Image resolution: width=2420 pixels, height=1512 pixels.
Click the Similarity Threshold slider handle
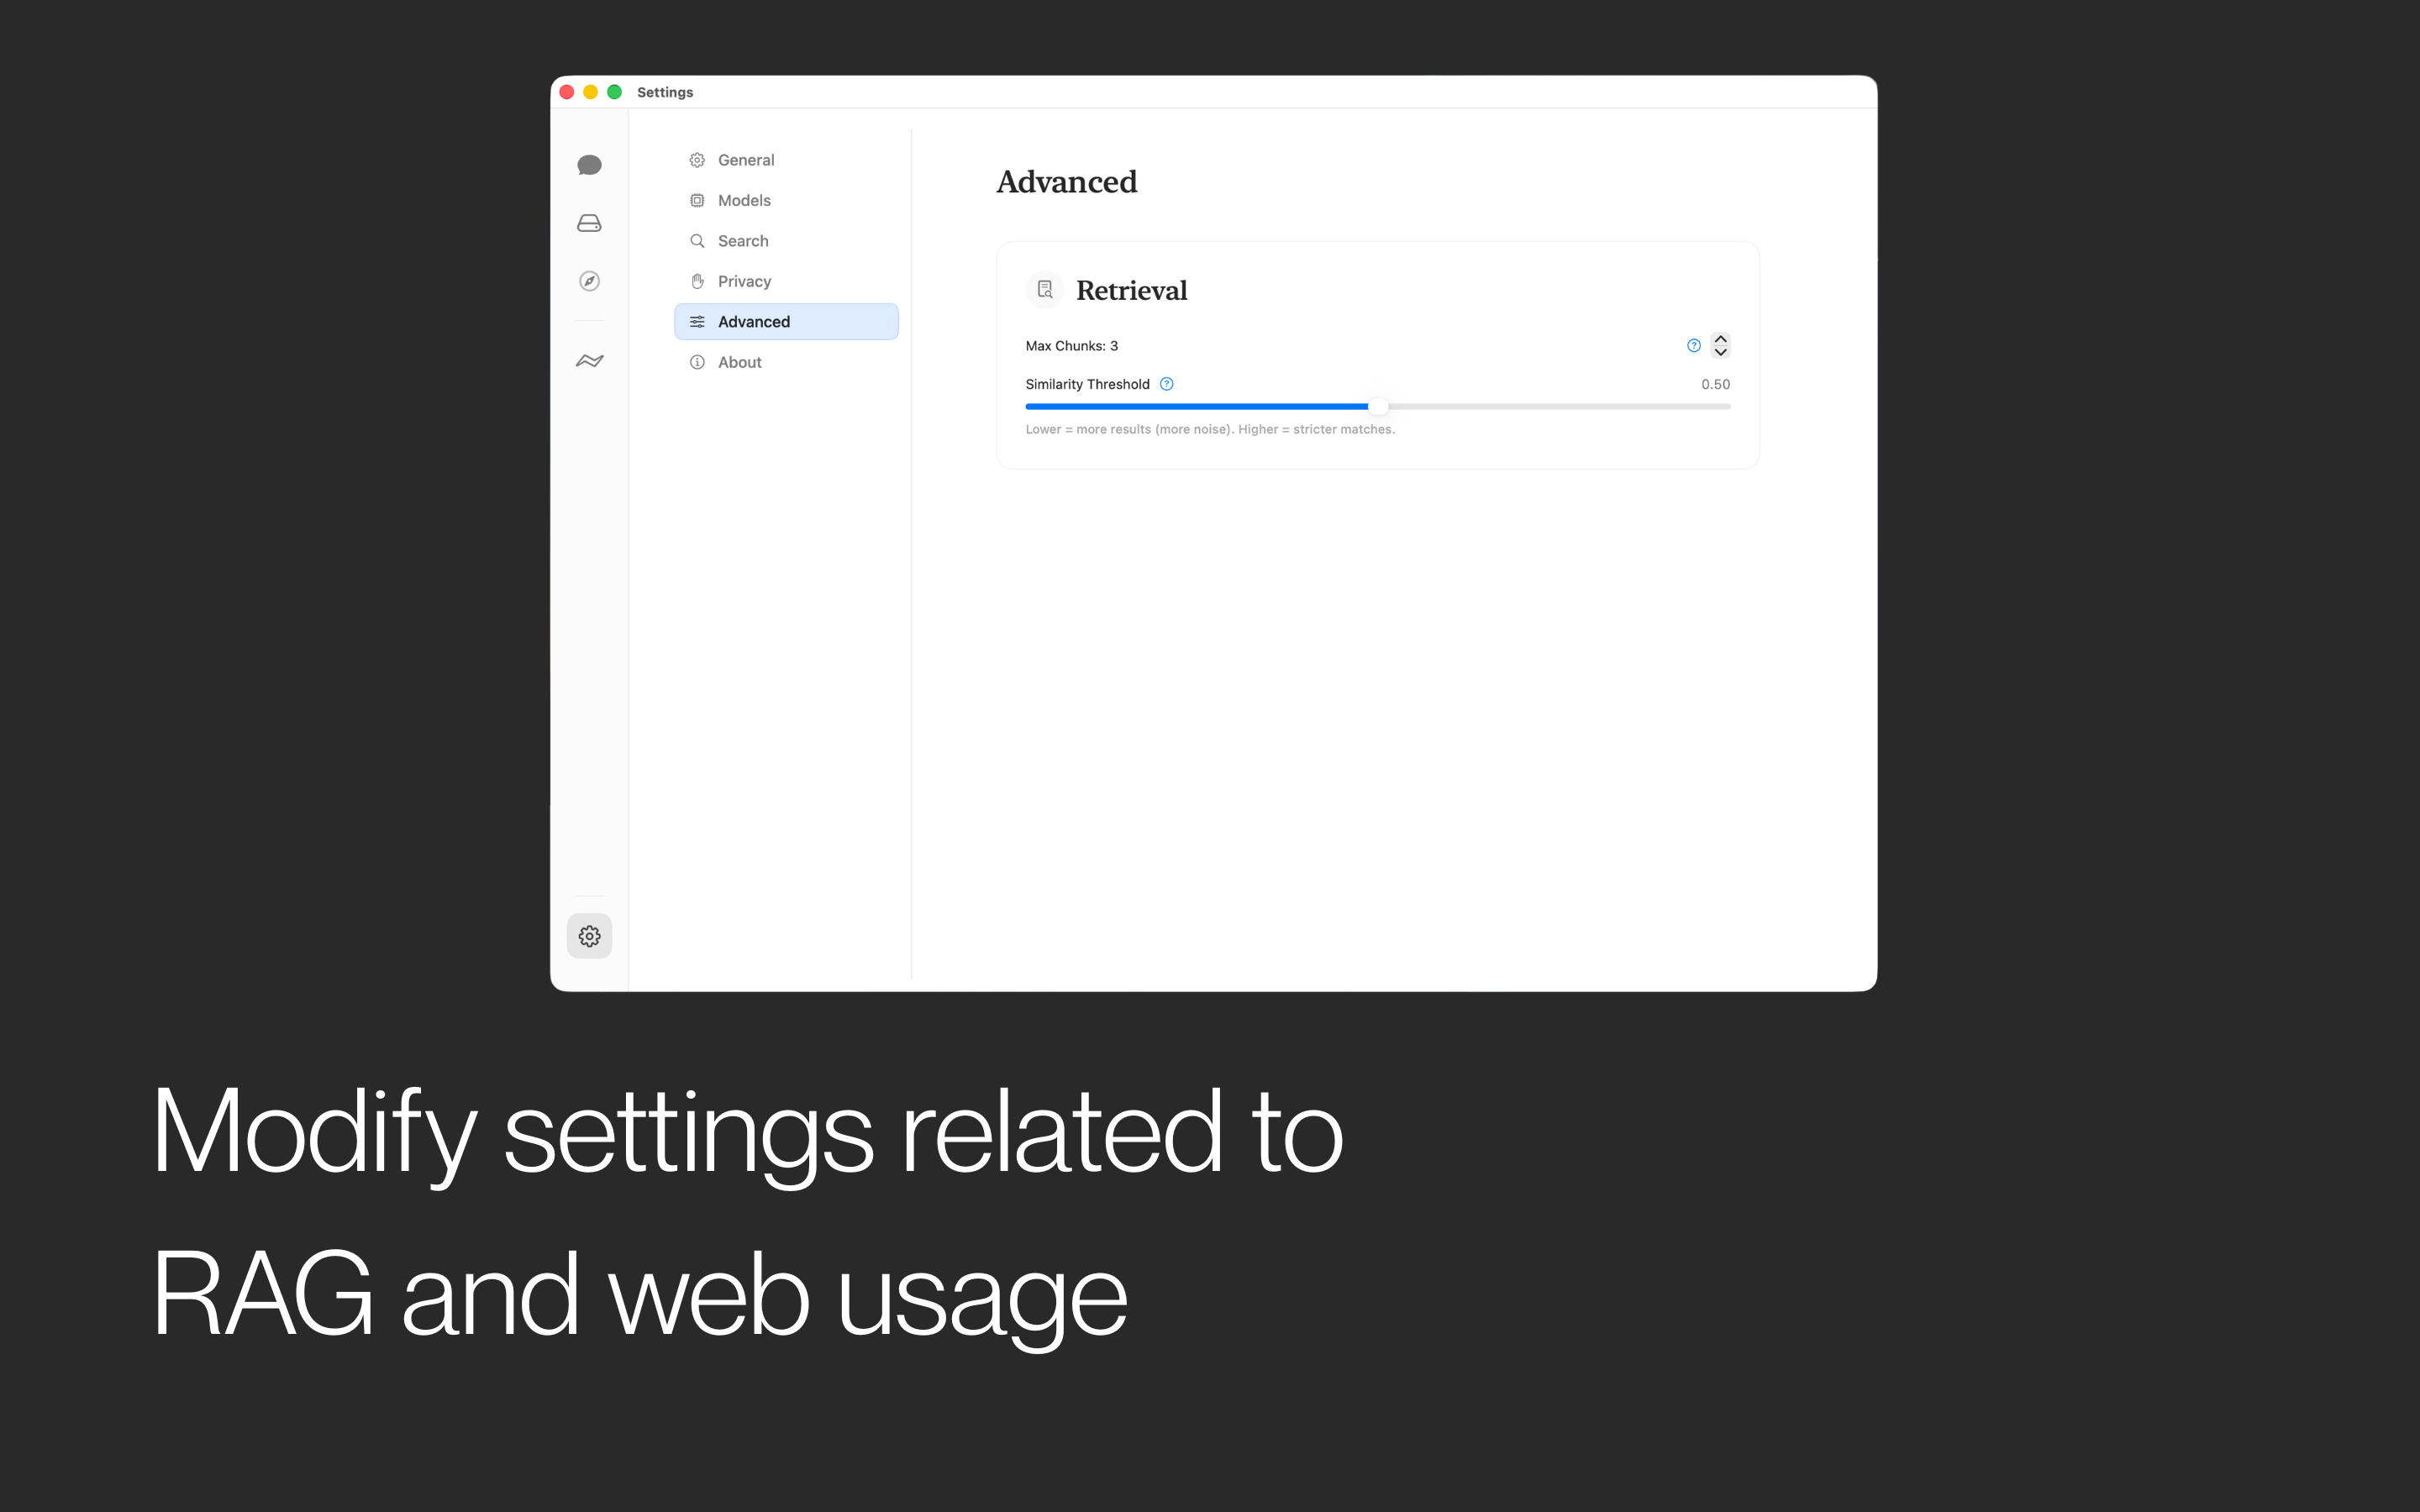(1378, 406)
